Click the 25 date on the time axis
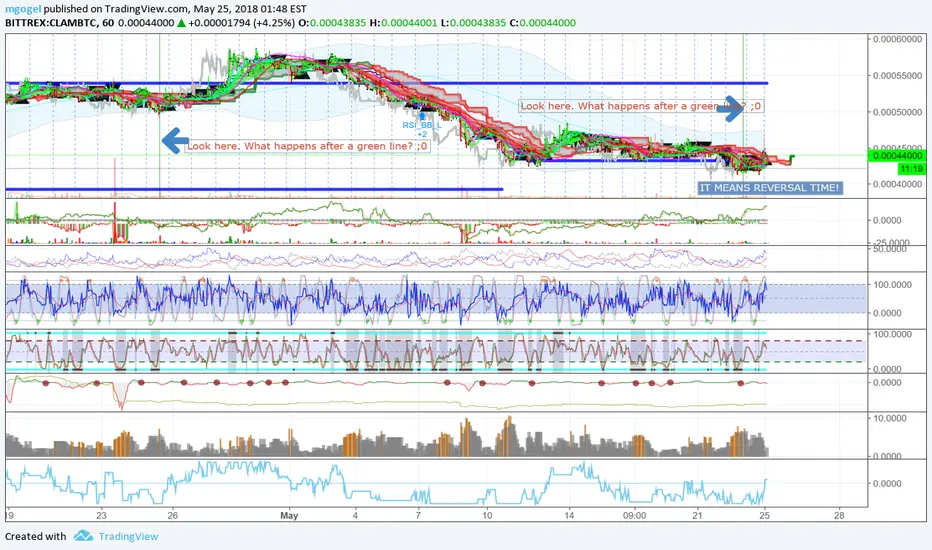 (764, 516)
